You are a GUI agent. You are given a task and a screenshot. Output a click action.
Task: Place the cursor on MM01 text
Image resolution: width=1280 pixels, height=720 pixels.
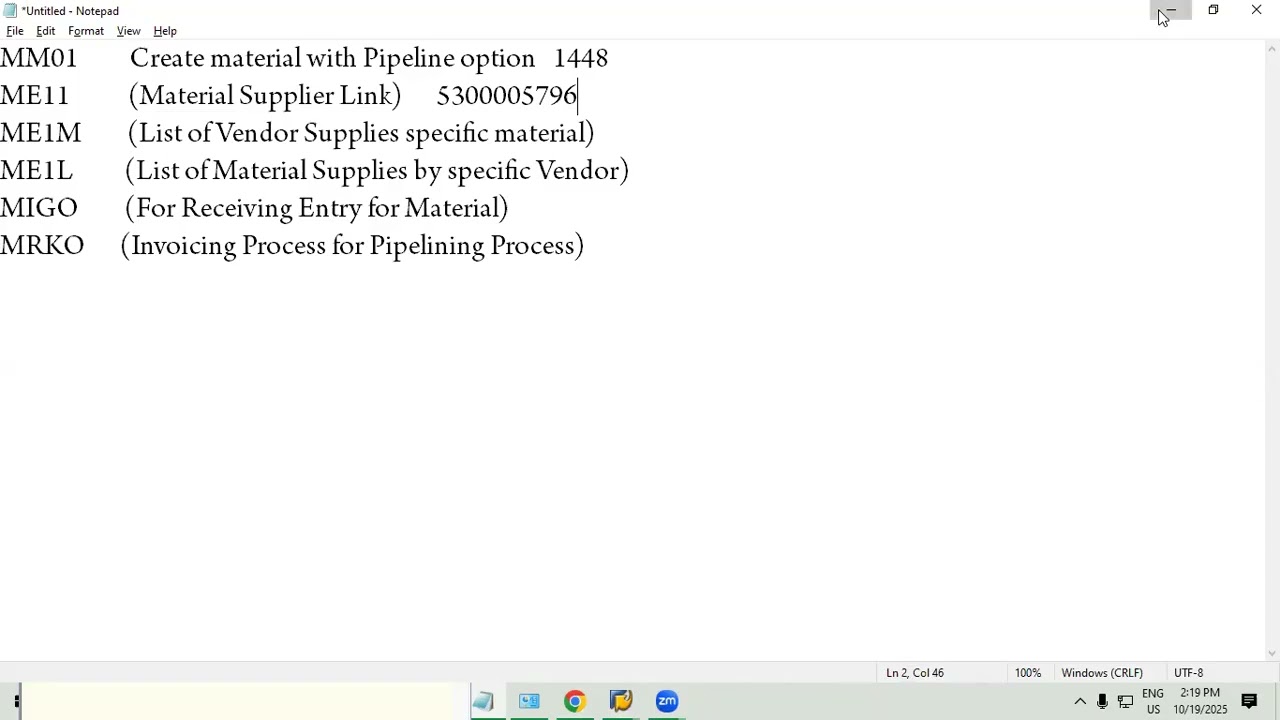pyautogui.click(x=39, y=58)
